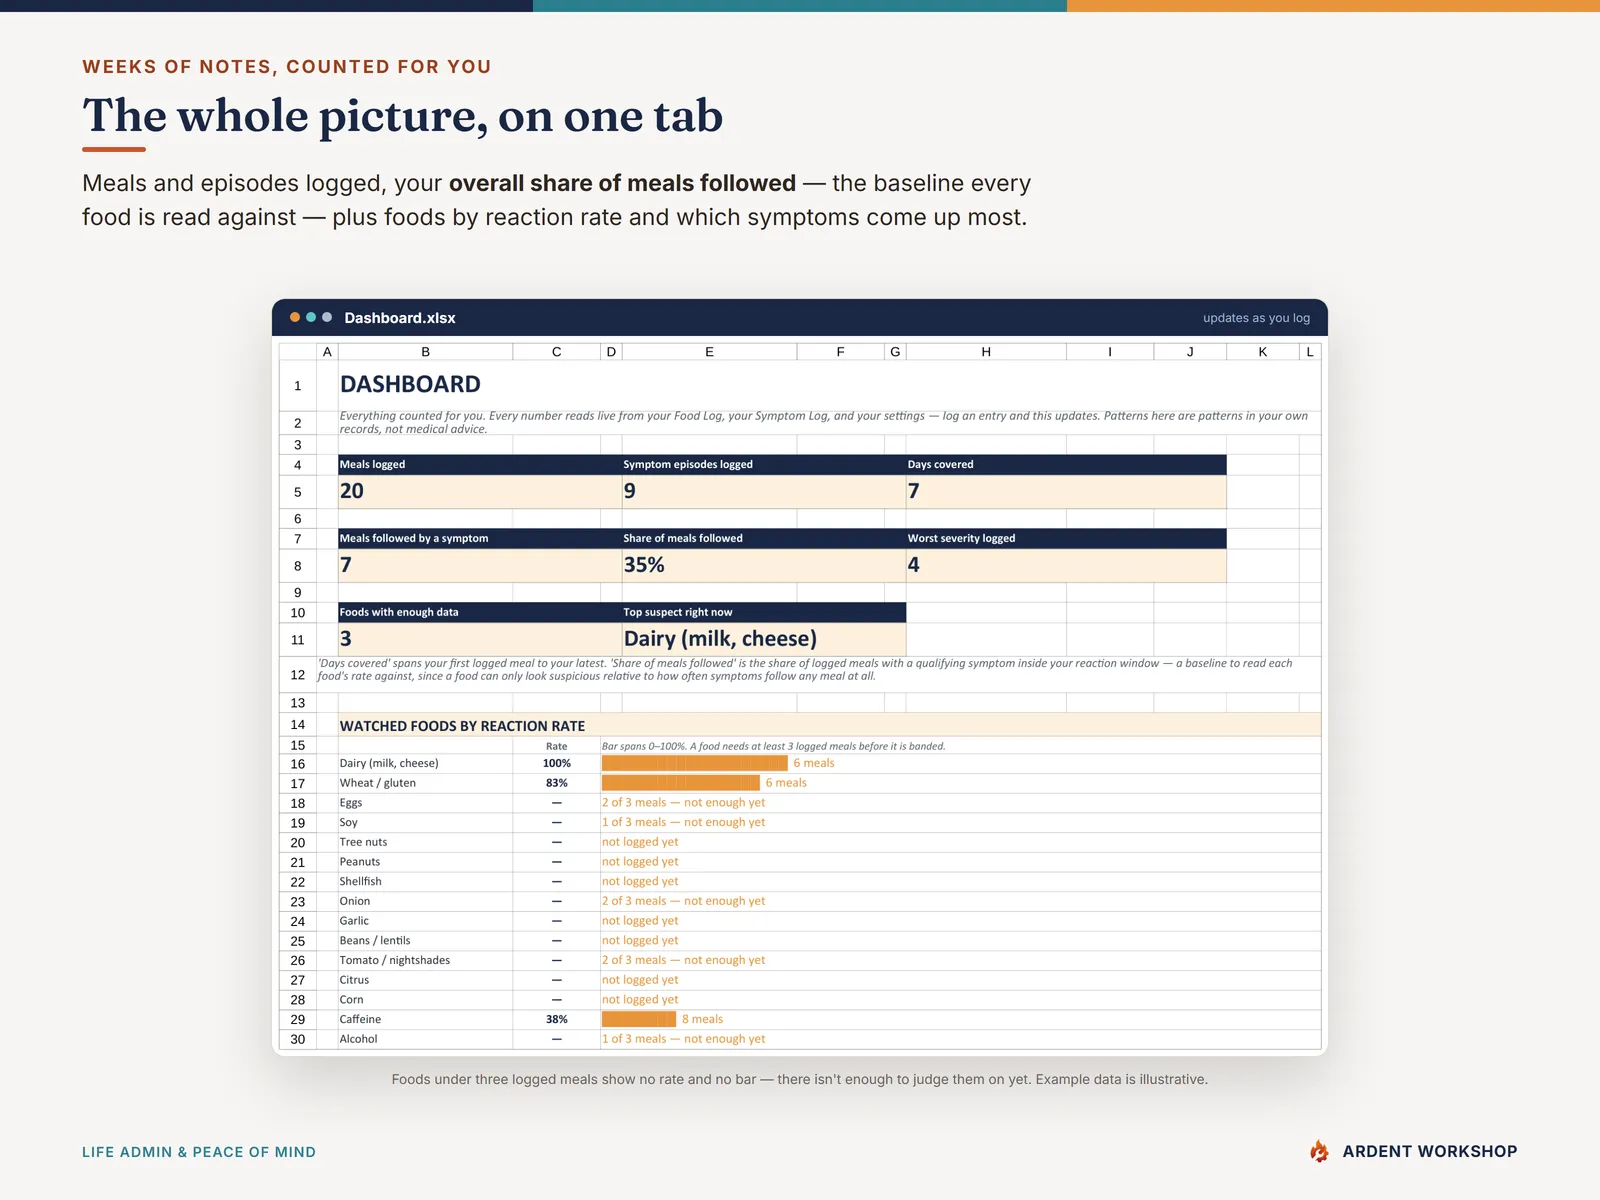Select column H header
This screenshot has height=1200, width=1600.
[986, 352]
